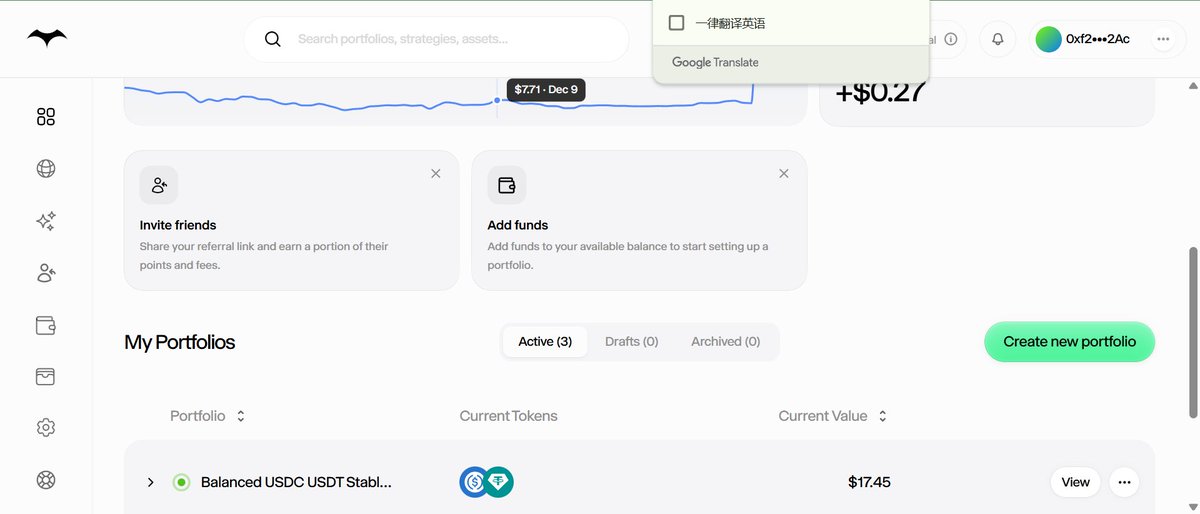Click the USDC token icon
Viewport: 1200px width, 514px height.
(x=475, y=482)
